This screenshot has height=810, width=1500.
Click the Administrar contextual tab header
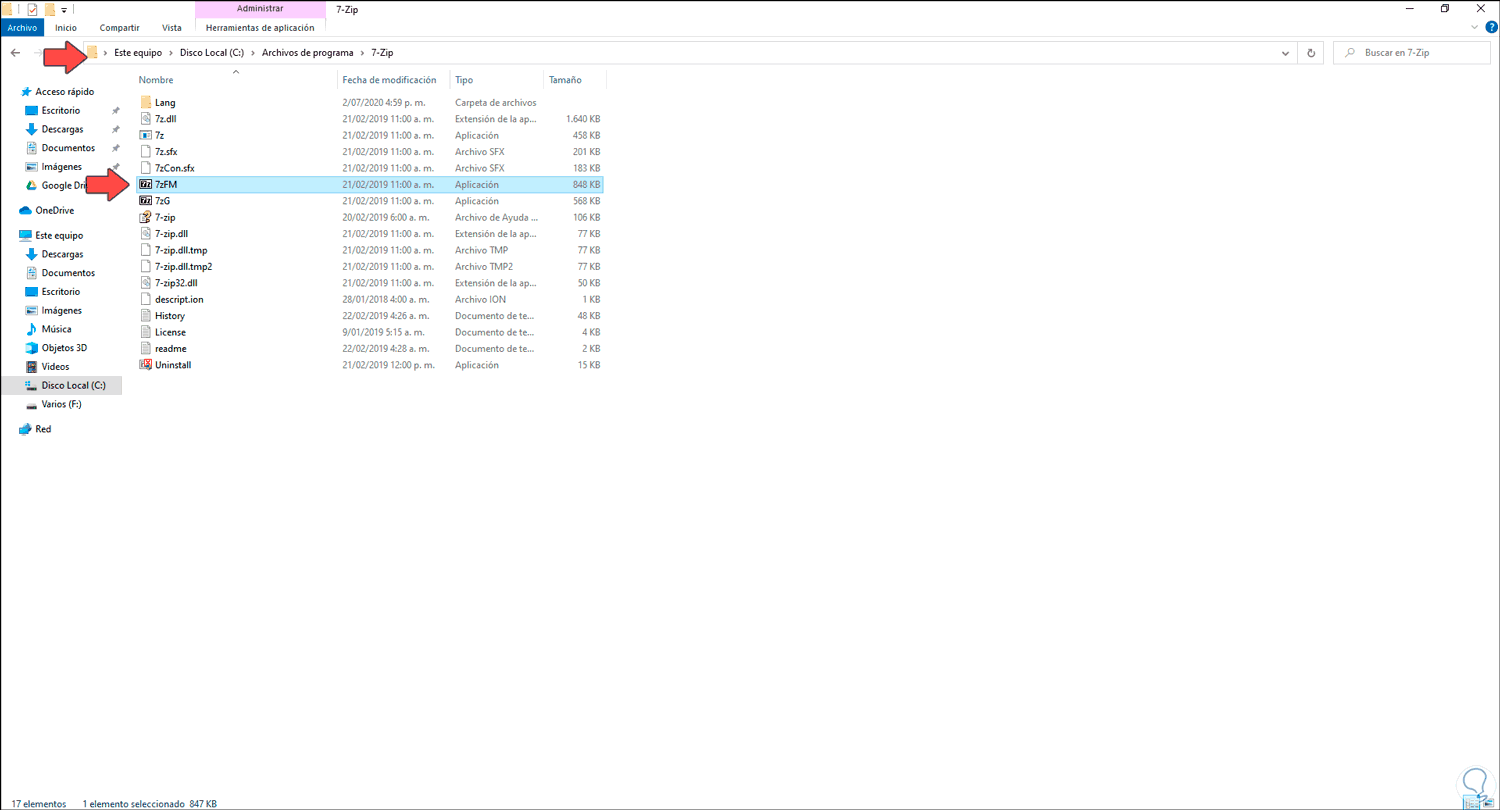(x=260, y=9)
